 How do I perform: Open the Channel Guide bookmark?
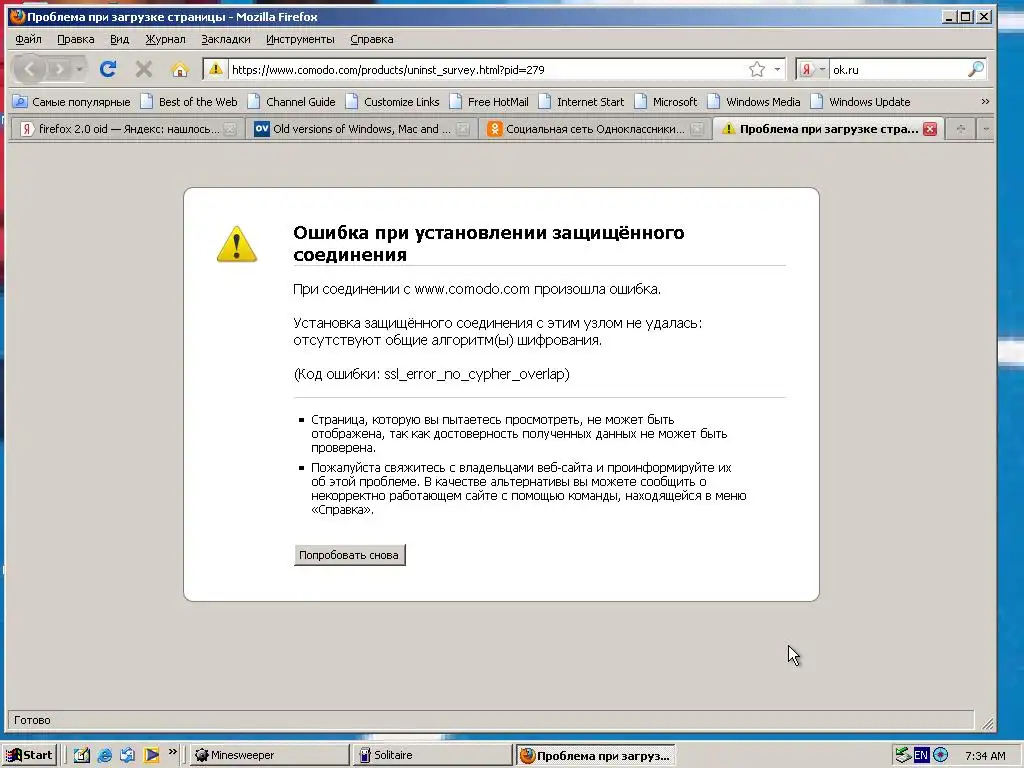[292, 102]
